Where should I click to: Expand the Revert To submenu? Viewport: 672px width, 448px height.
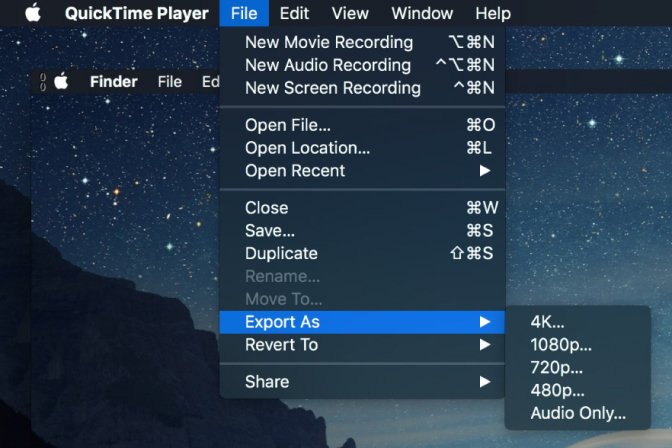363,345
